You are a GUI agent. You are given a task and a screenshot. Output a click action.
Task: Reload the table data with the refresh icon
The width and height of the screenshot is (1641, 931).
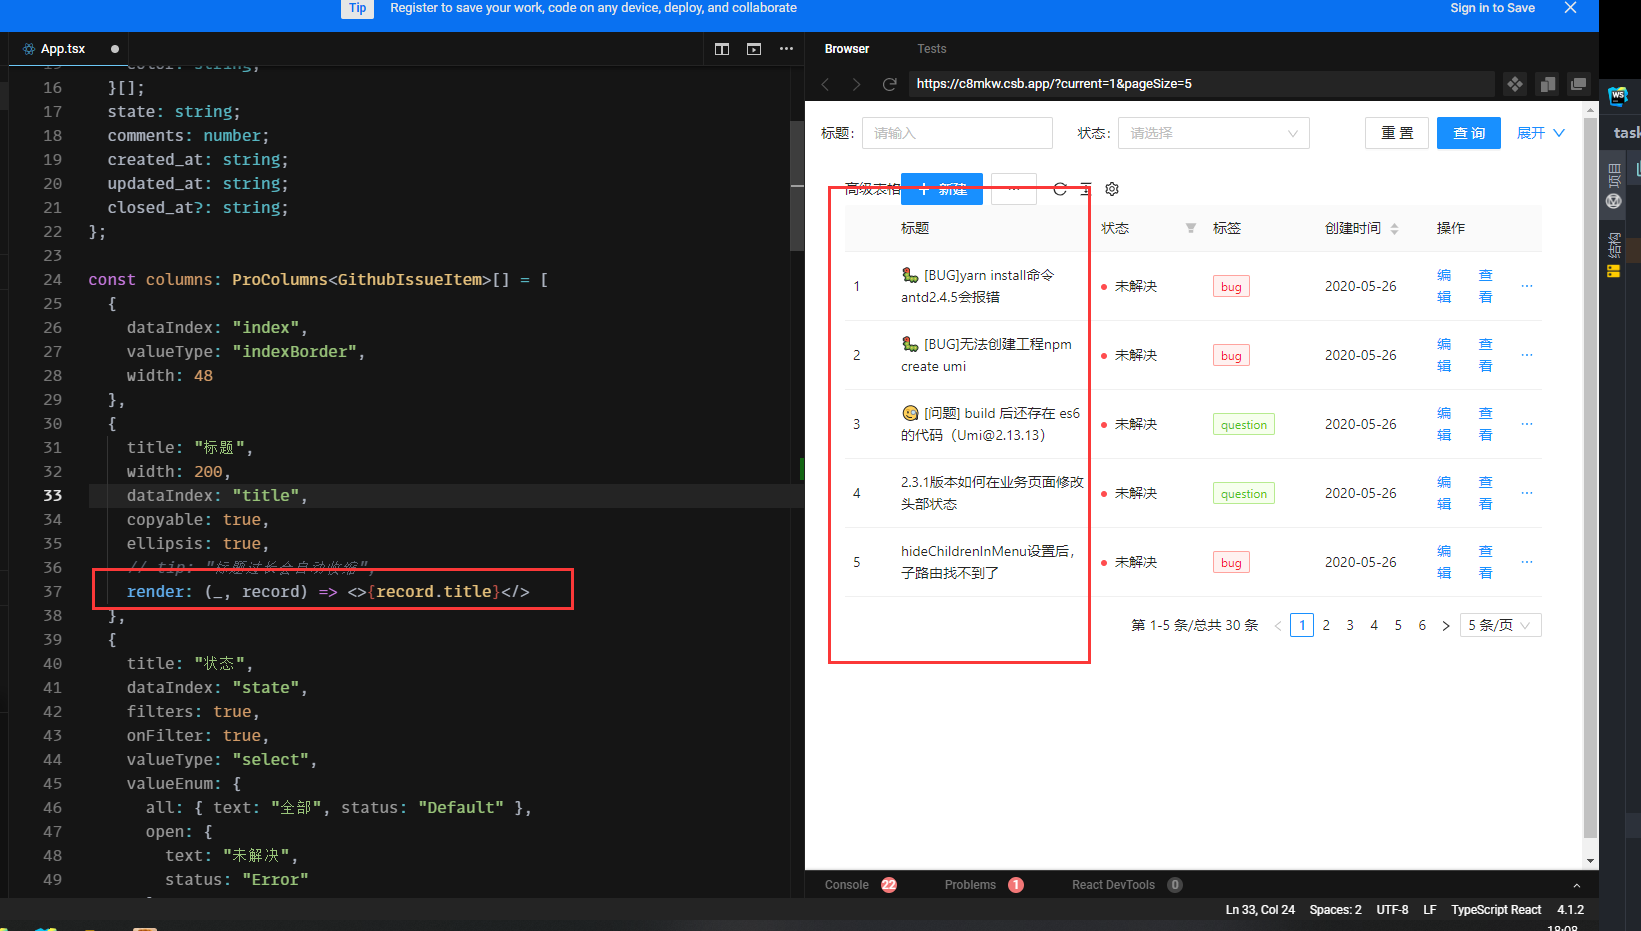pyautogui.click(x=1059, y=189)
